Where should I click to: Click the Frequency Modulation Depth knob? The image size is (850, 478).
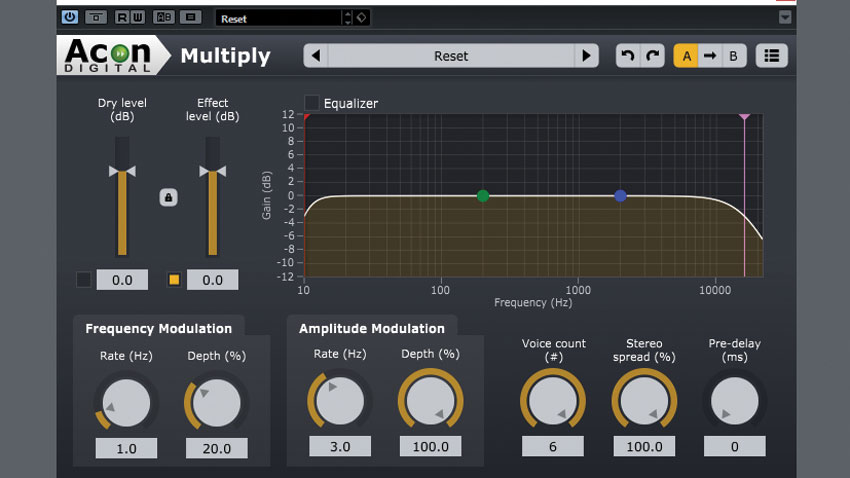click(x=216, y=403)
